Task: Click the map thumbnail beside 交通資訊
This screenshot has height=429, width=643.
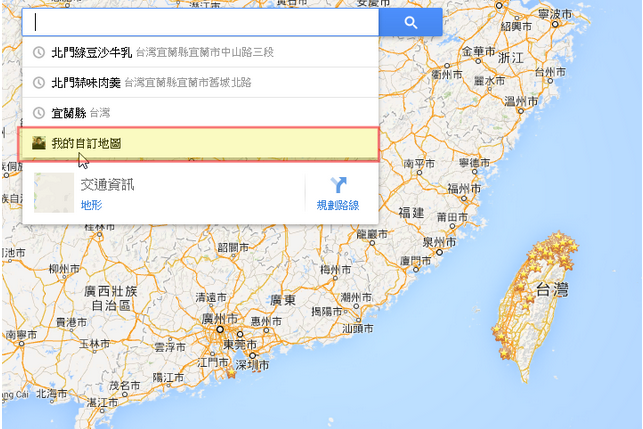Action: (x=53, y=192)
